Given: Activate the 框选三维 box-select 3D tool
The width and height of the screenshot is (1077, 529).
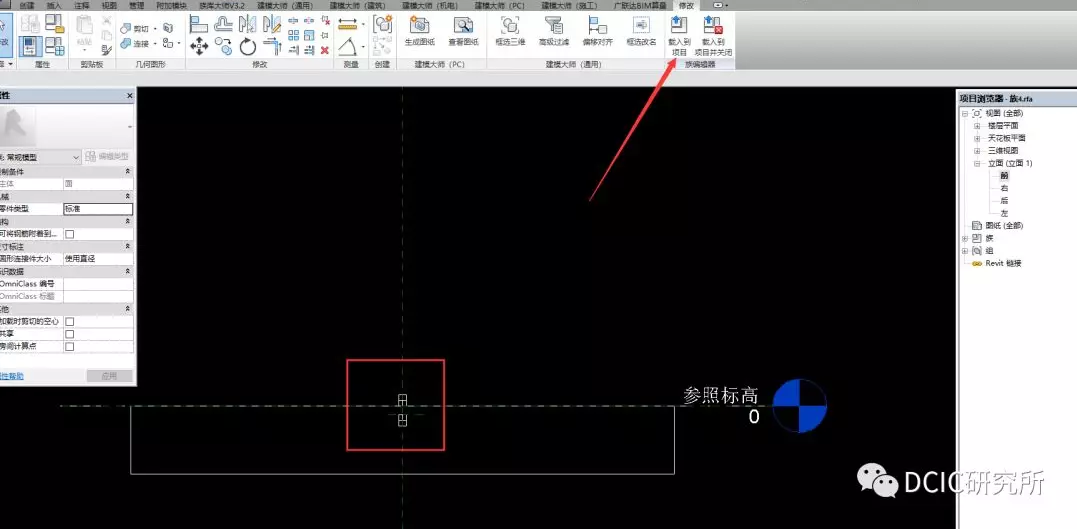Looking at the screenshot, I should (510, 32).
